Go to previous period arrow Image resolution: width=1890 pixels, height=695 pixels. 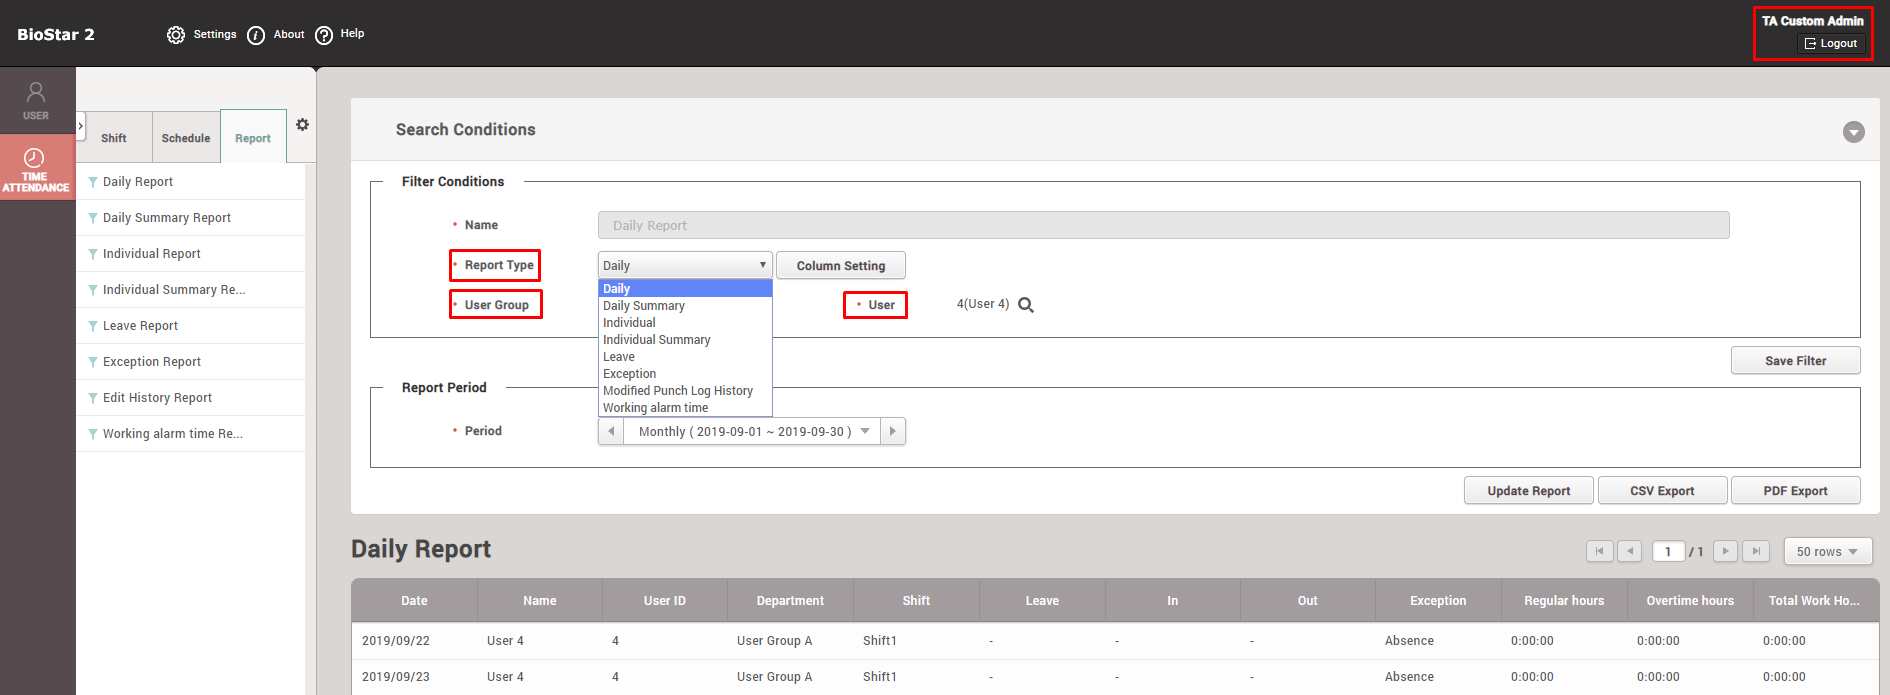click(611, 431)
